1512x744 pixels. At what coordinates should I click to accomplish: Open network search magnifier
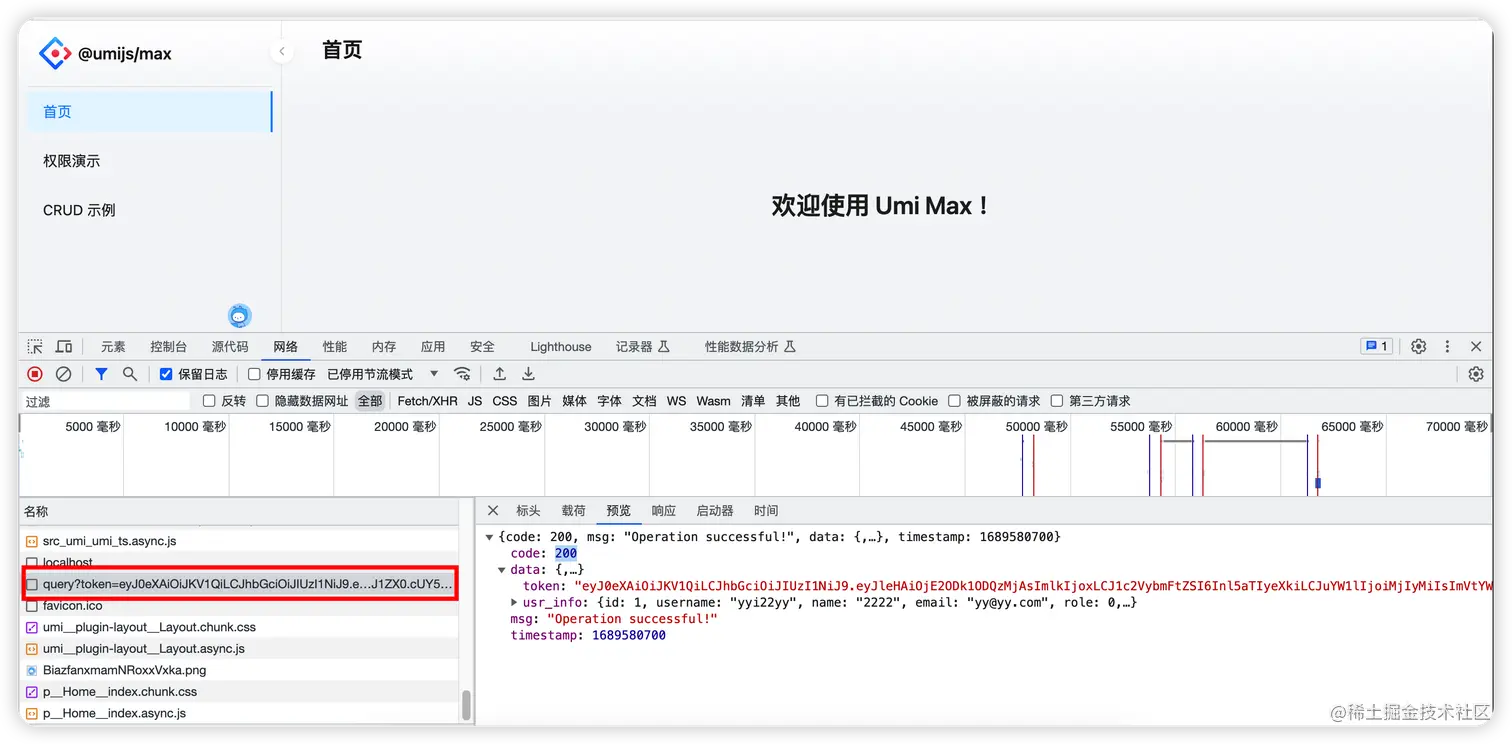click(x=130, y=374)
